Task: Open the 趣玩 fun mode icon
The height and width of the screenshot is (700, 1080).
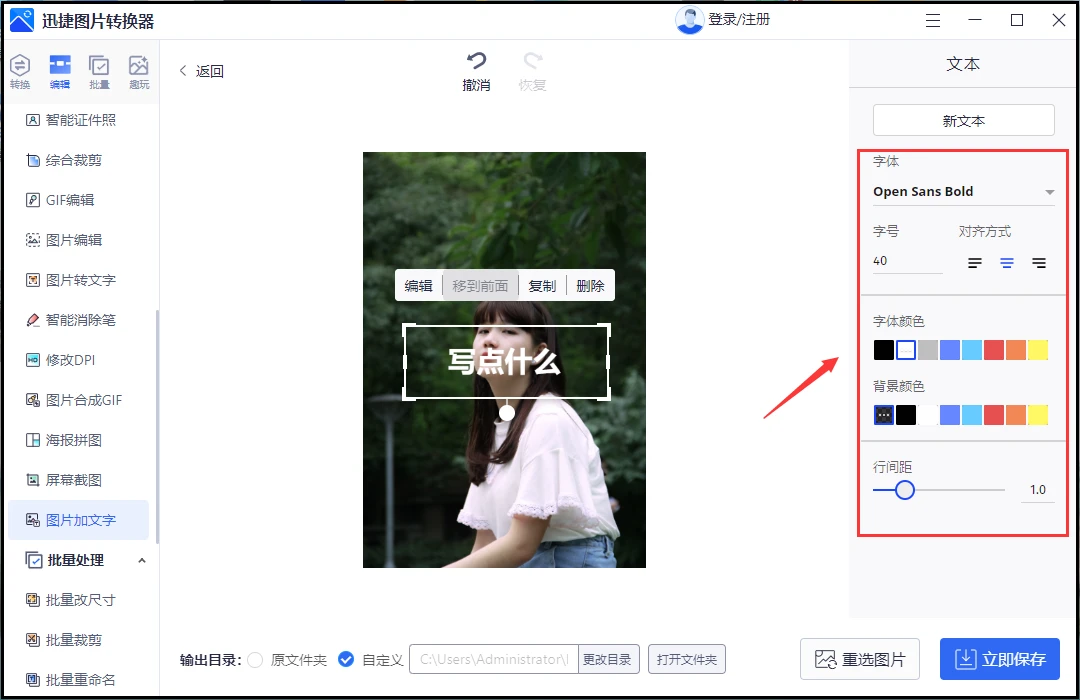Action: tap(139, 72)
